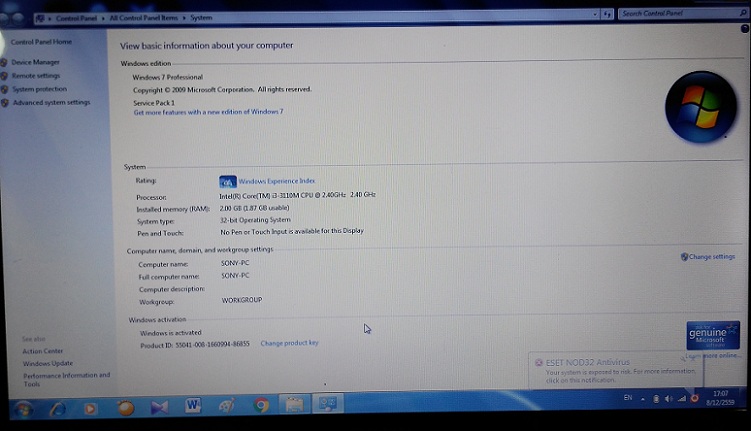Expand arrow after All Control Panel Items
Image resolution: width=751 pixels, height=431 pixels.
click(184, 18)
